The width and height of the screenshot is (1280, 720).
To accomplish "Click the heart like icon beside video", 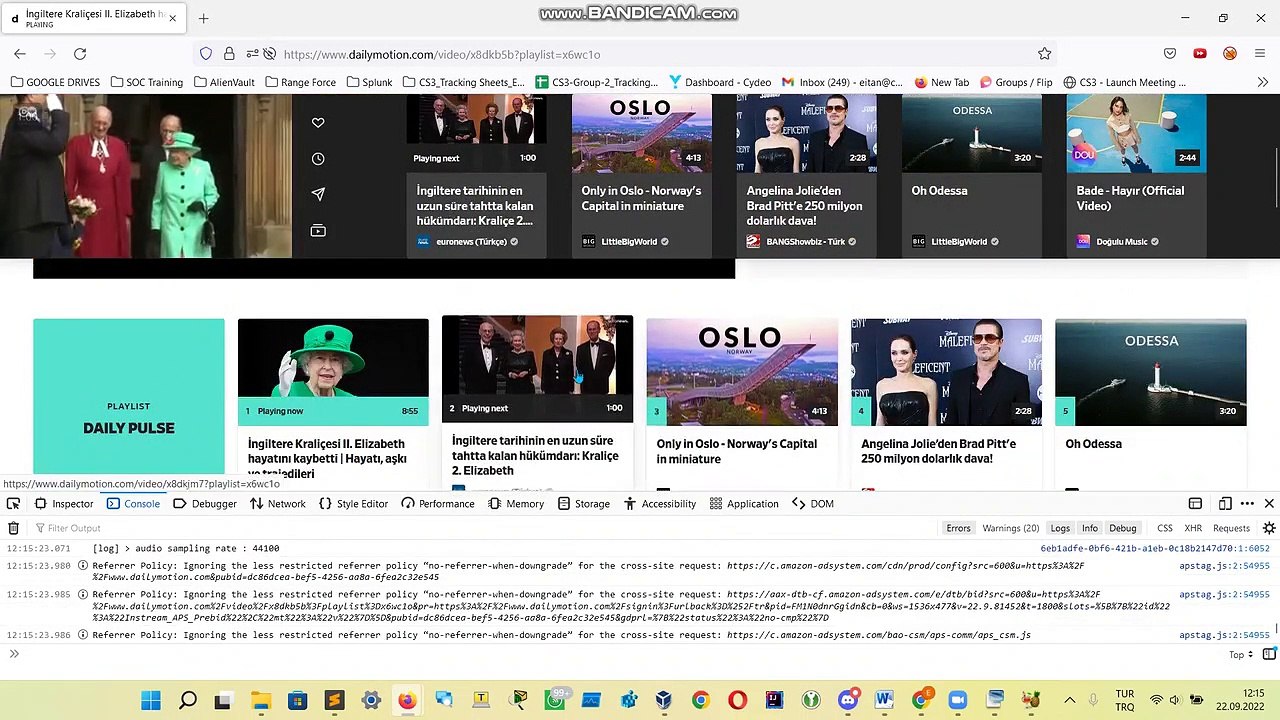I will [318, 122].
